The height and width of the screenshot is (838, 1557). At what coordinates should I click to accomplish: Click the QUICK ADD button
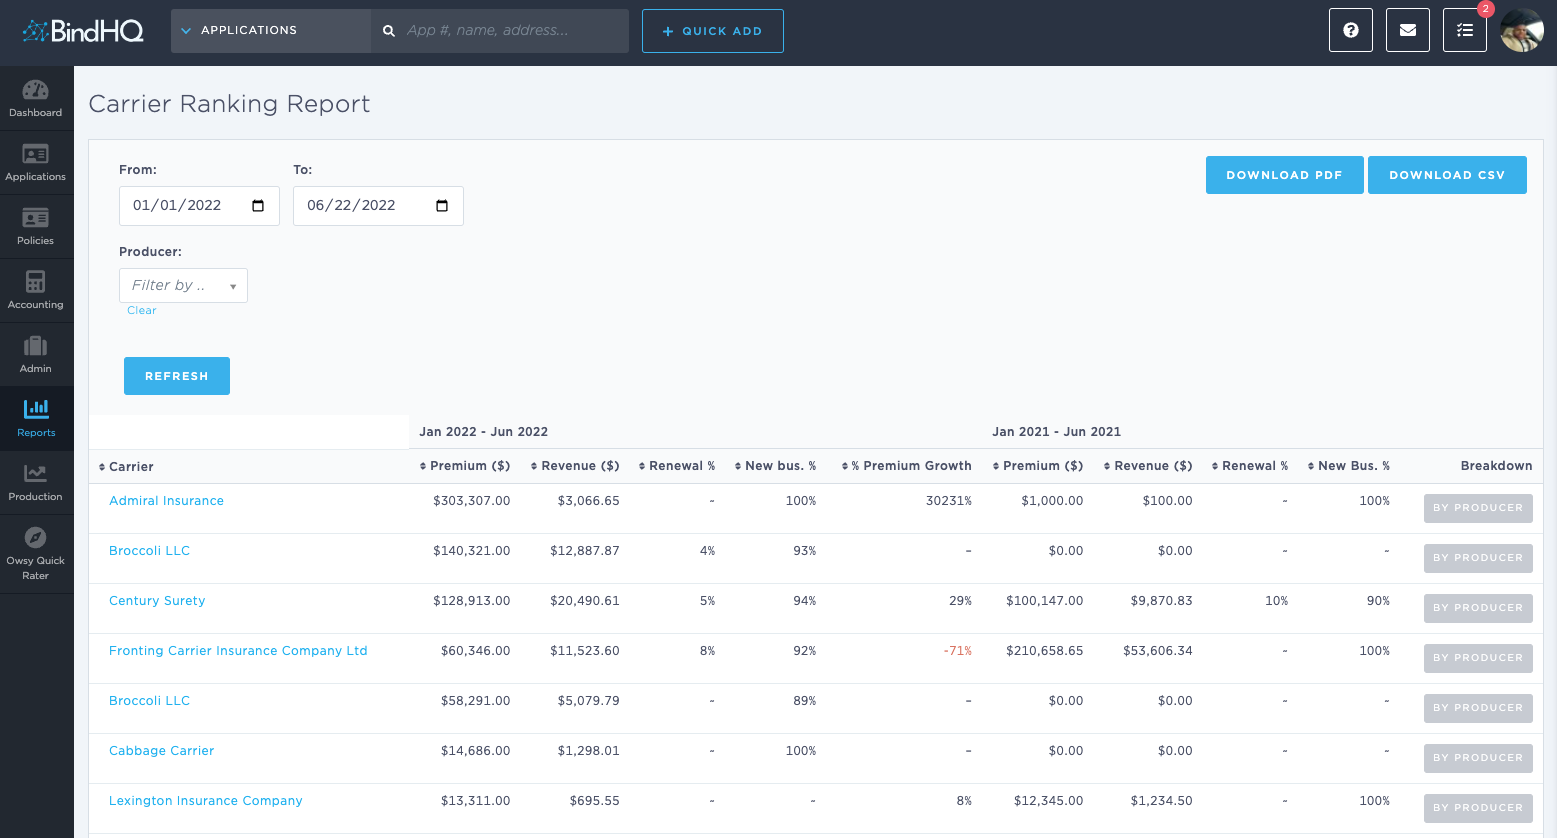713,31
